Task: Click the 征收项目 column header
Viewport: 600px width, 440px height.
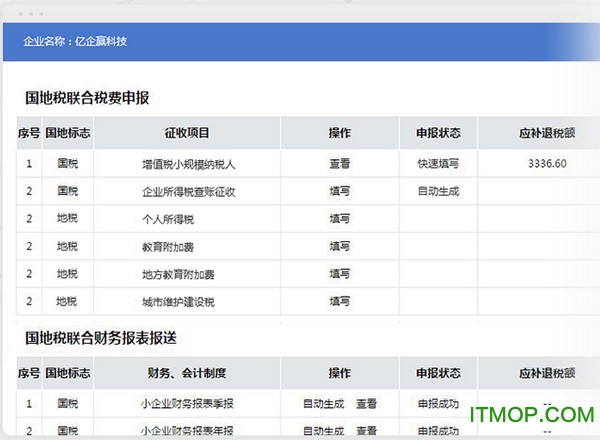Action: [x=187, y=132]
